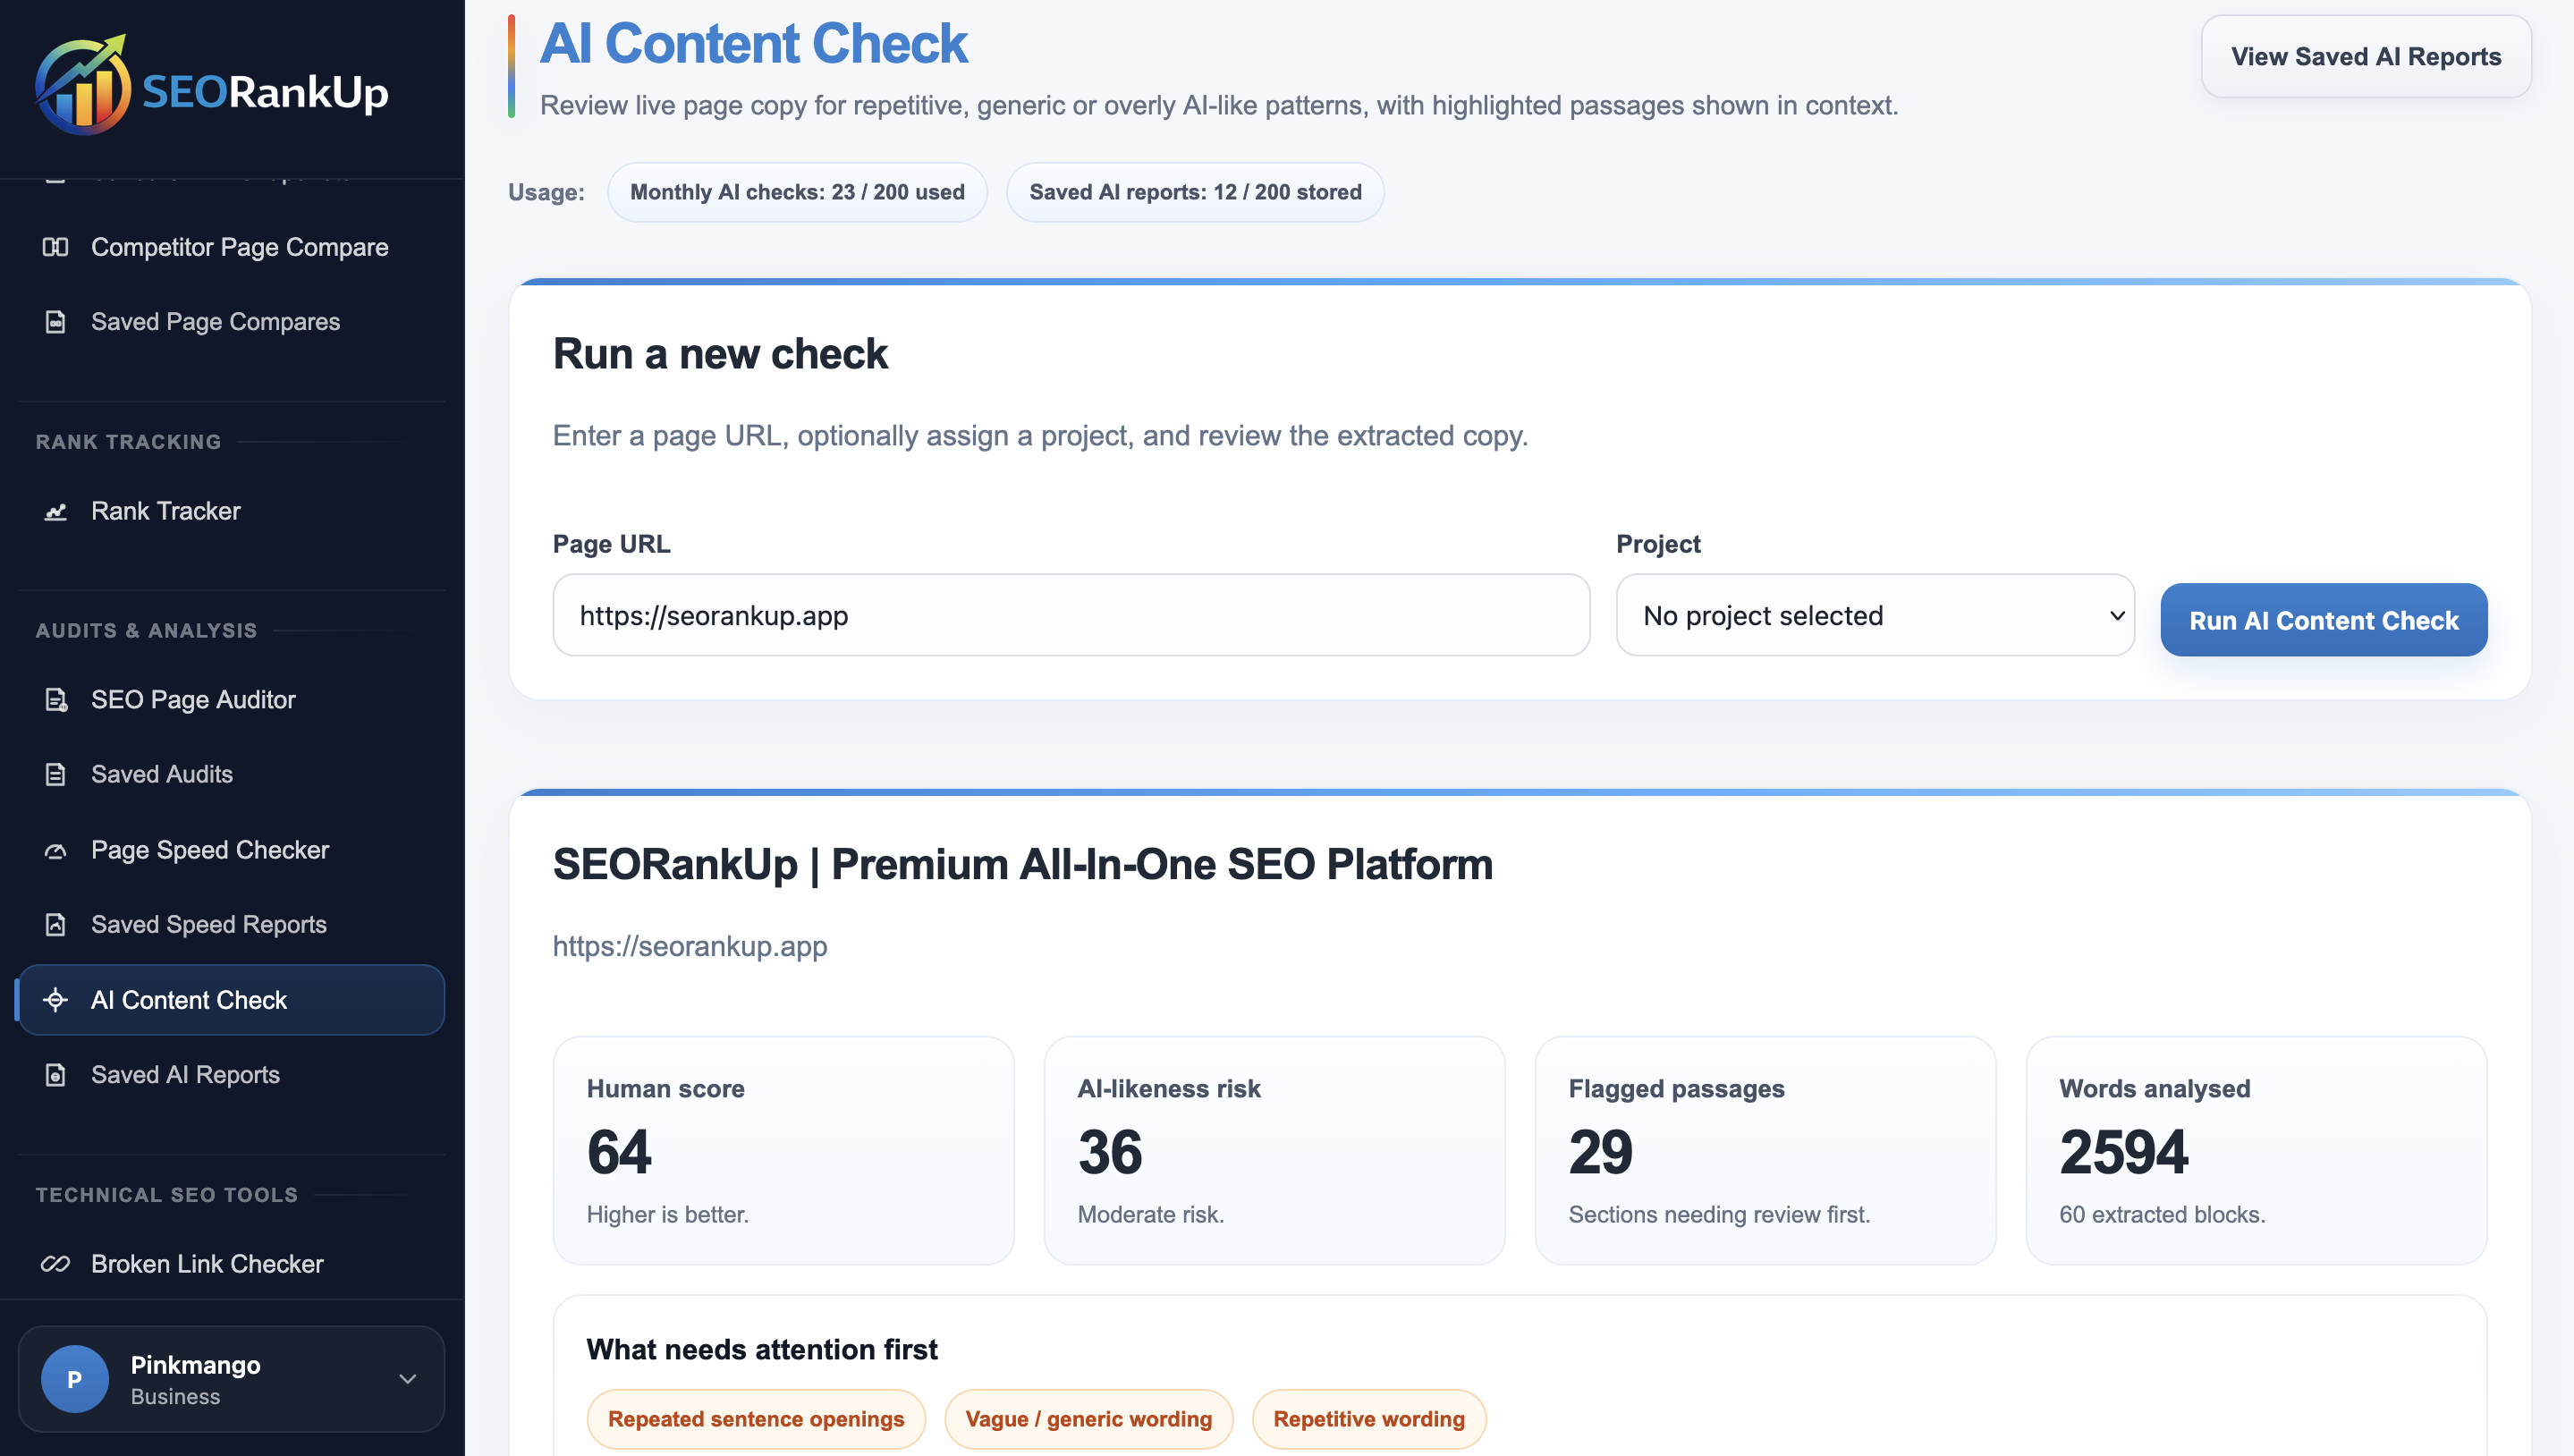Open Saved Page Compares menu item
Viewport: 2574px width, 1456px height.
point(231,322)
